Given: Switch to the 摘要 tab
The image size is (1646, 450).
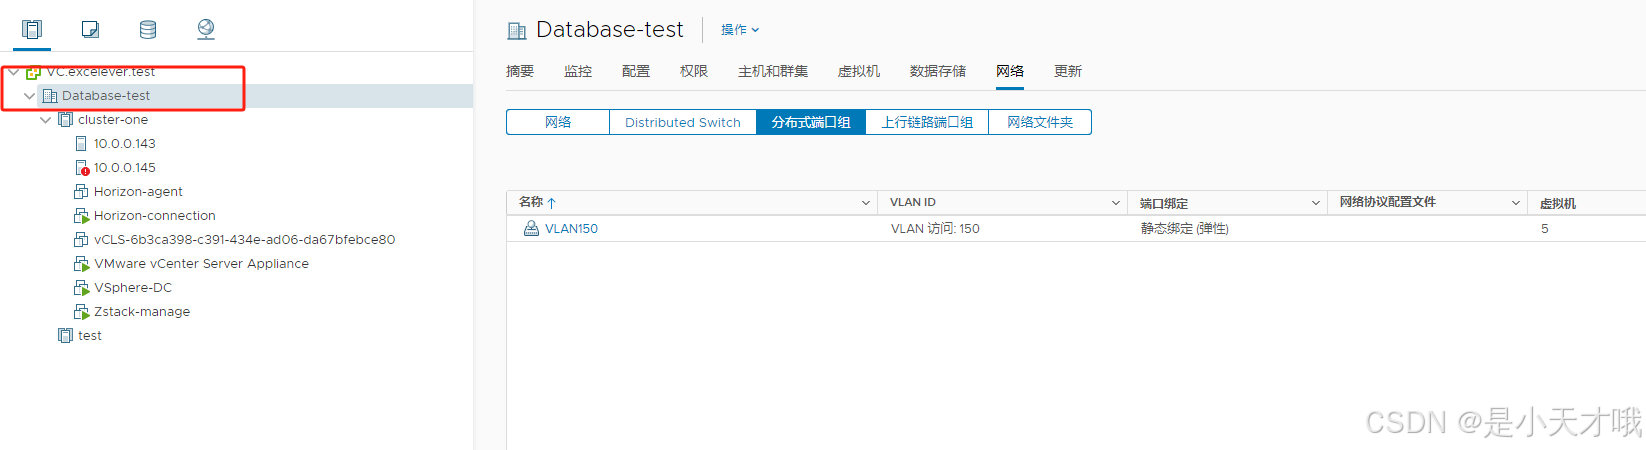Looking at the screenshot, I should pos(520,71).
